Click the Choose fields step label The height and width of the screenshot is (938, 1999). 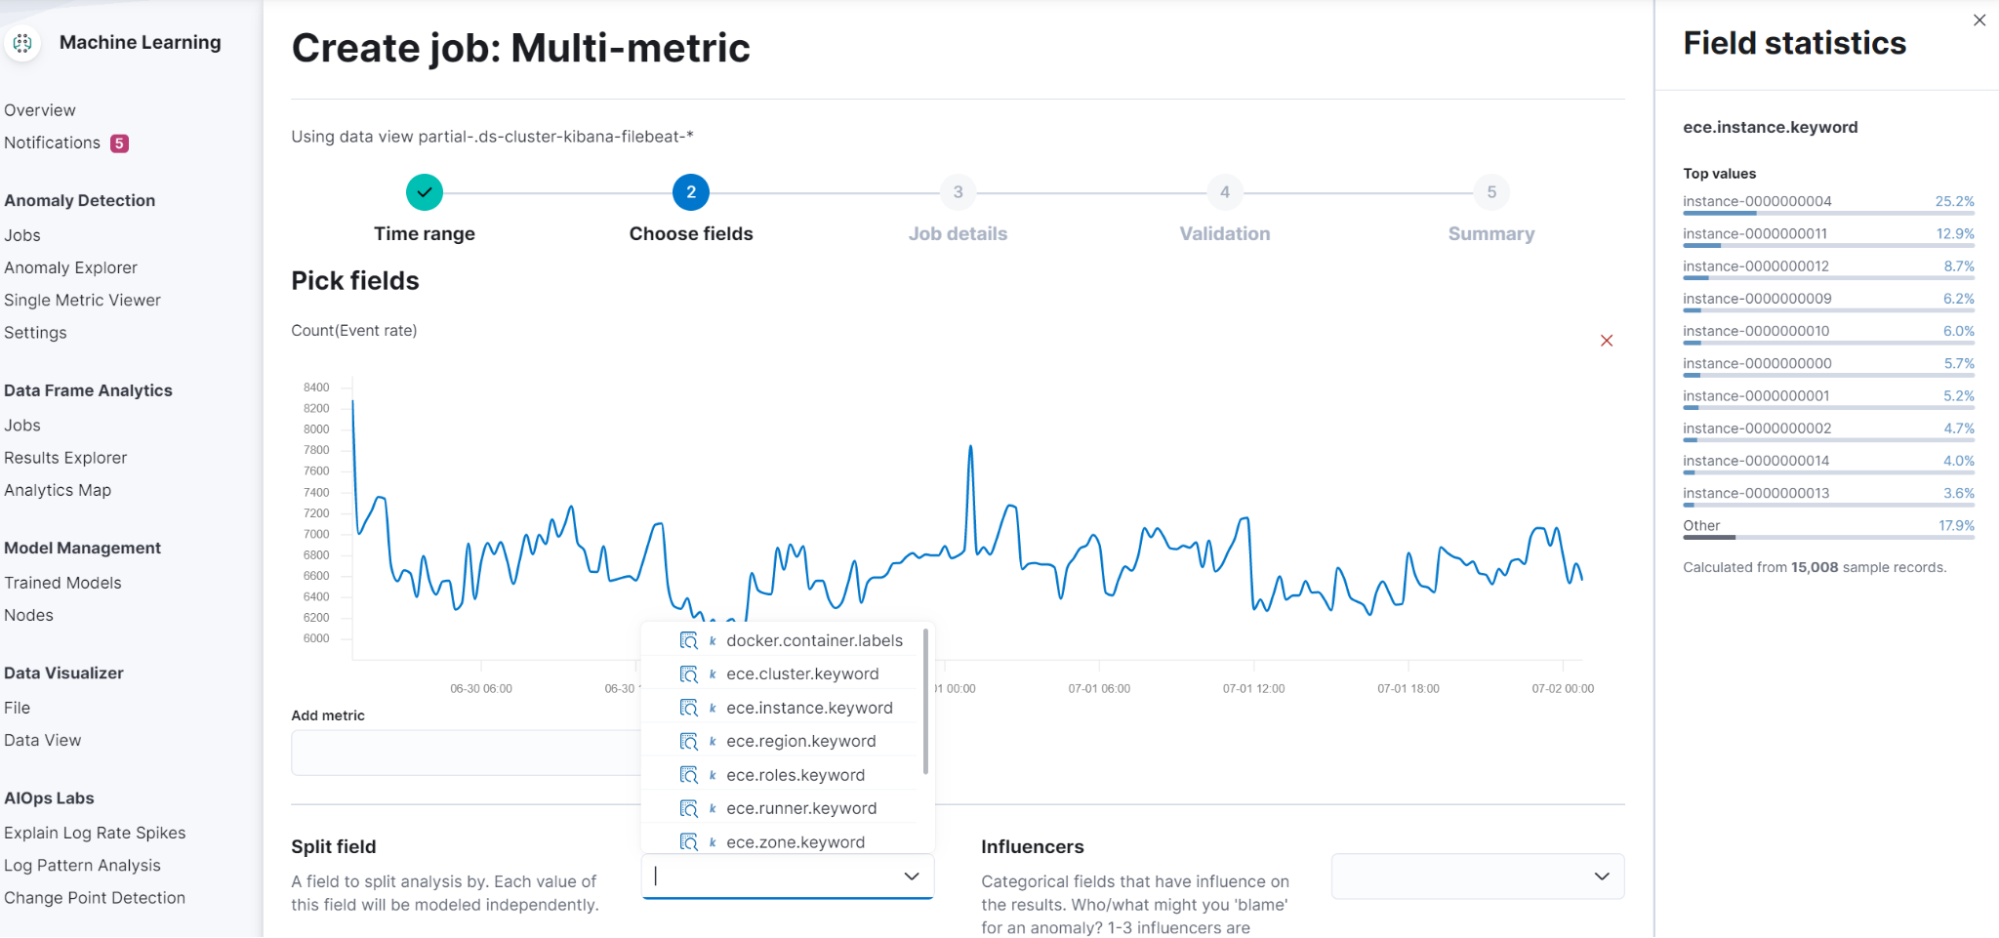691,233
